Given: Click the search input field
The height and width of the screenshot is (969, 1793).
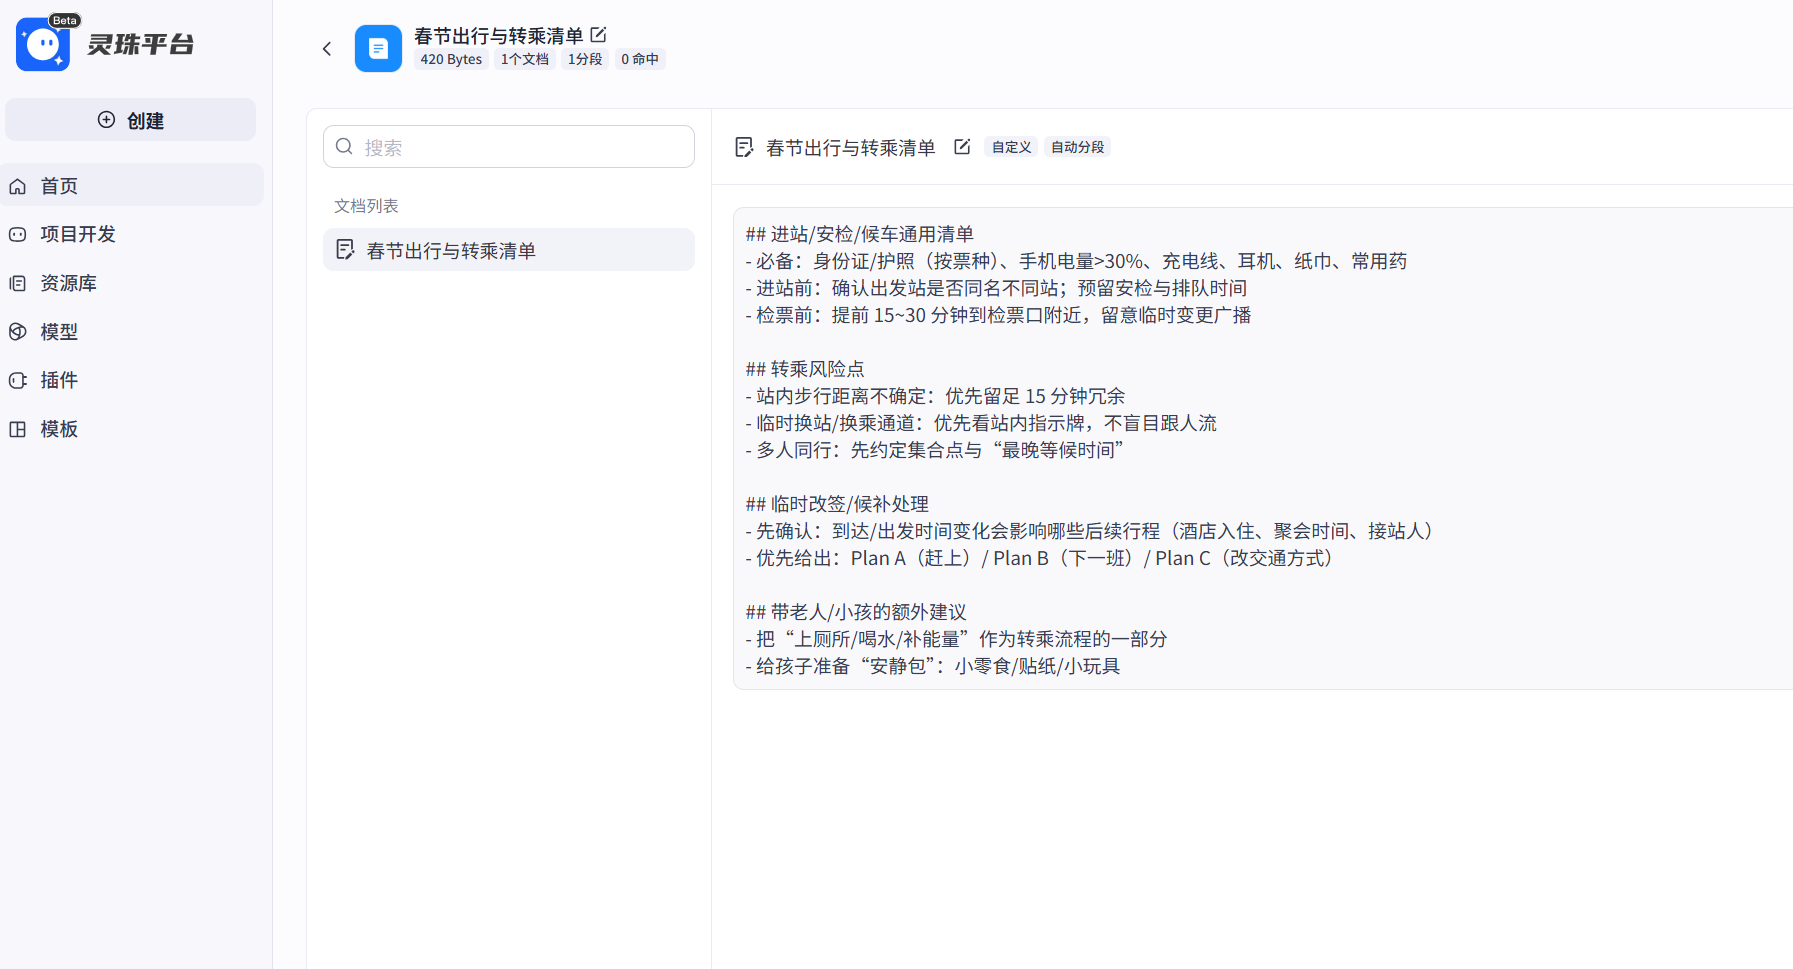Looking at the screenshot, I should tap(509, 147).
